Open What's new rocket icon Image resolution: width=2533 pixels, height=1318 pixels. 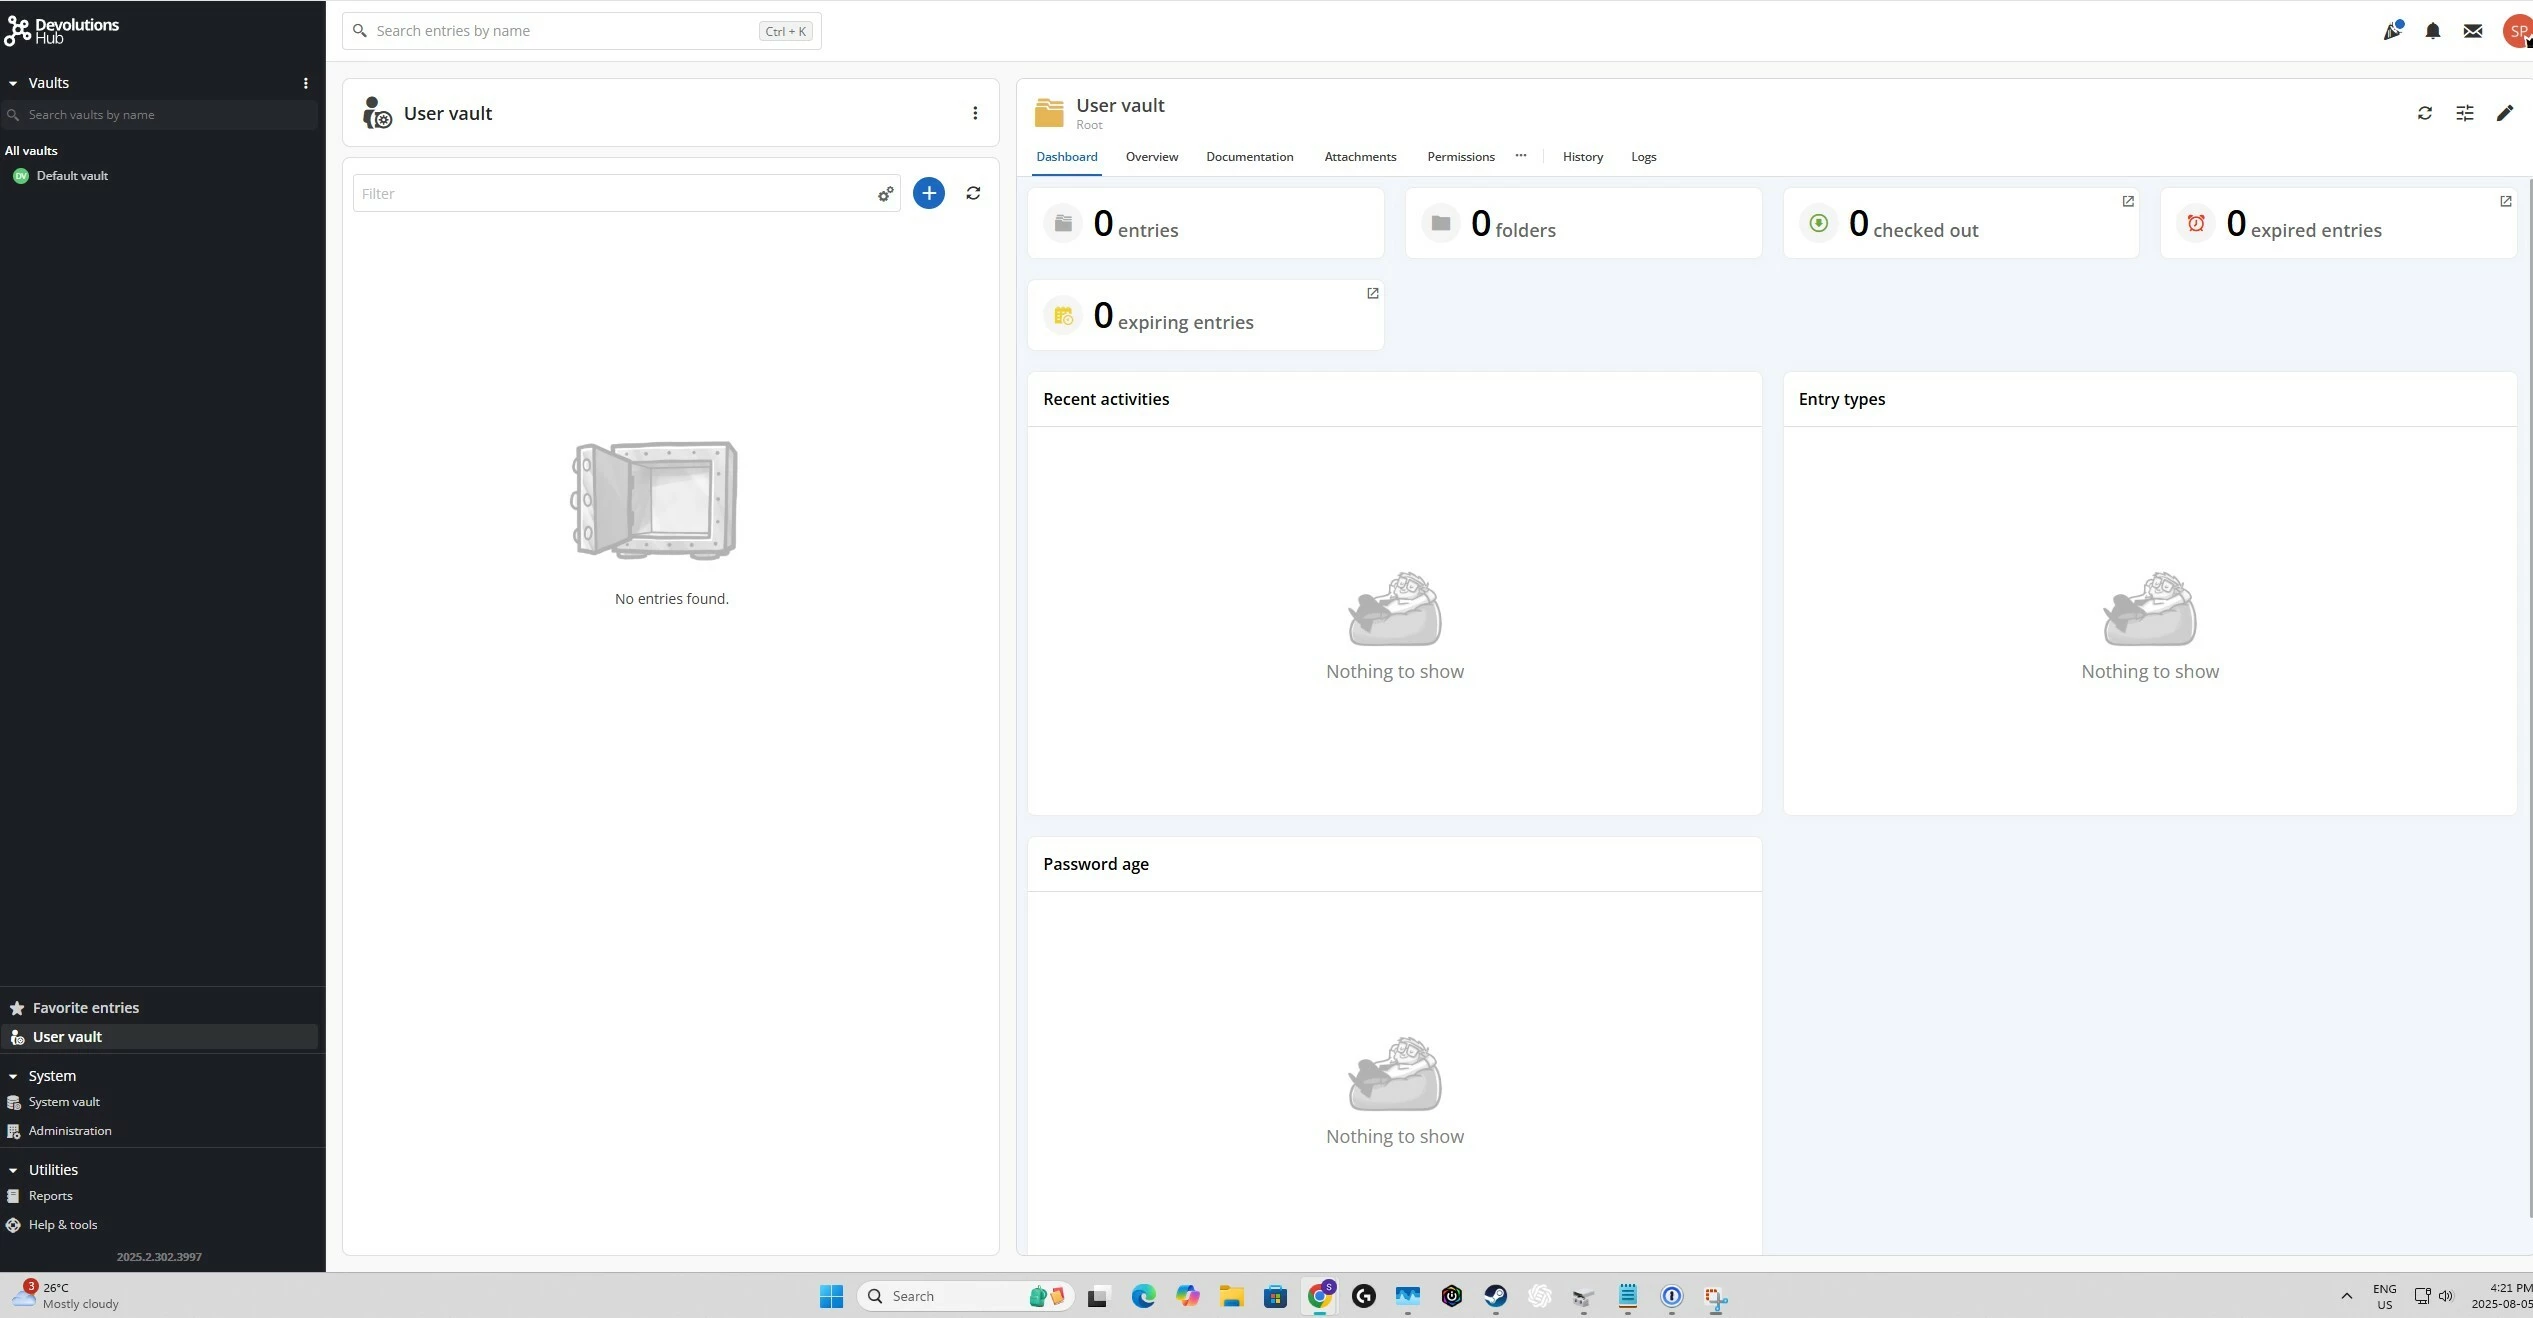2393,31
